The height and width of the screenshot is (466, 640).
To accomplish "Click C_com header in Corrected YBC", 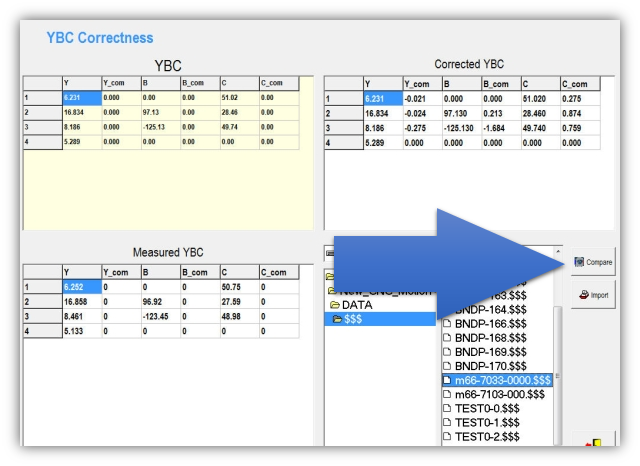I will coord(580,85).
